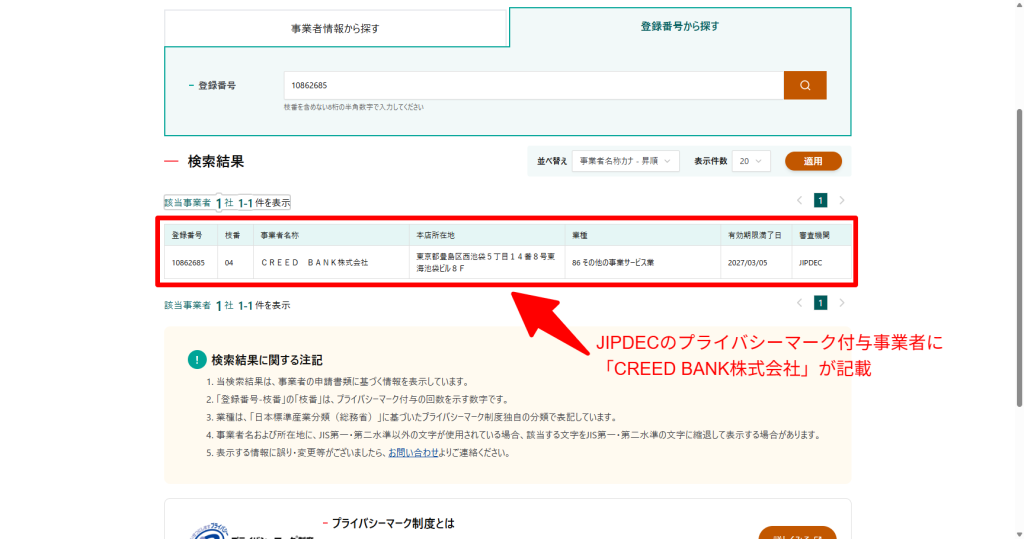Click the orange magnifier search button

coord(804,85)
